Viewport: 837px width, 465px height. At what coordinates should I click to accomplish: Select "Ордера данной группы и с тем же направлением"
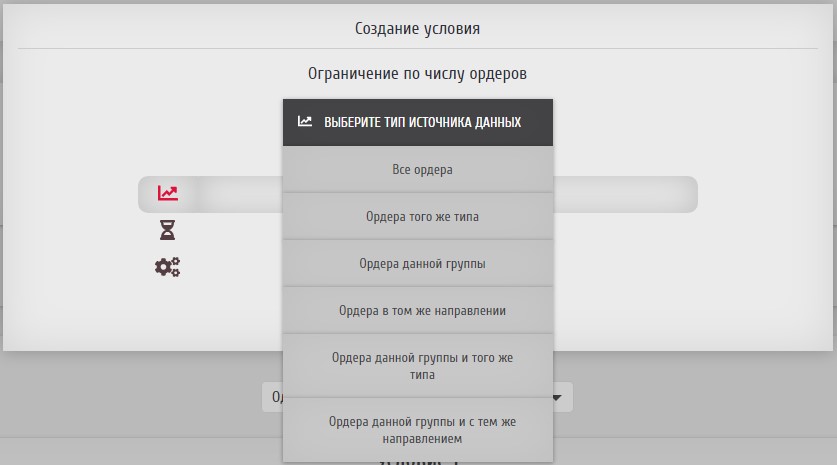click(x=417, y=430)
